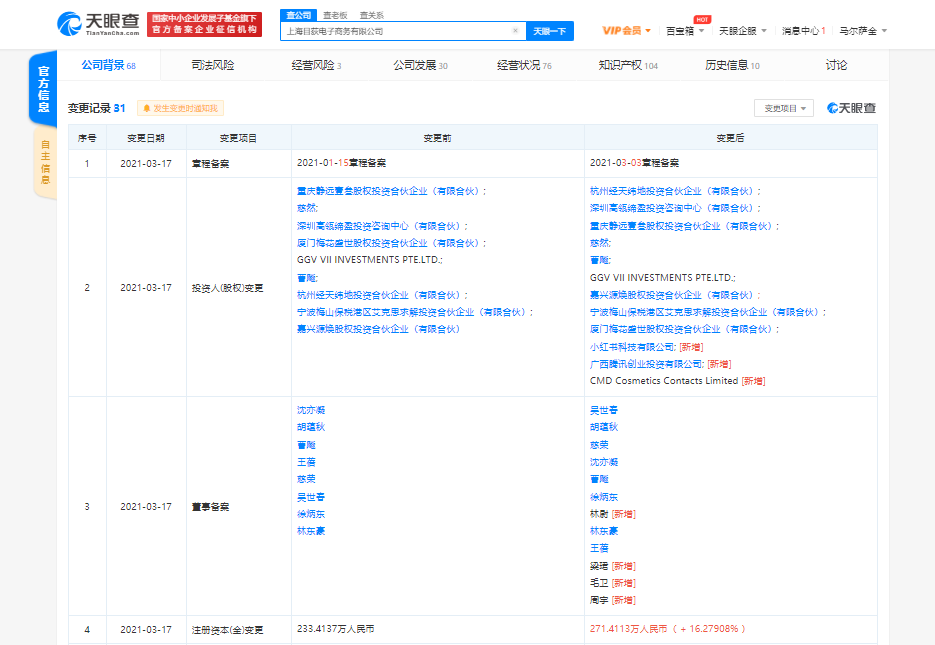Click the 天眼查 logo in the header

[98, 24]
